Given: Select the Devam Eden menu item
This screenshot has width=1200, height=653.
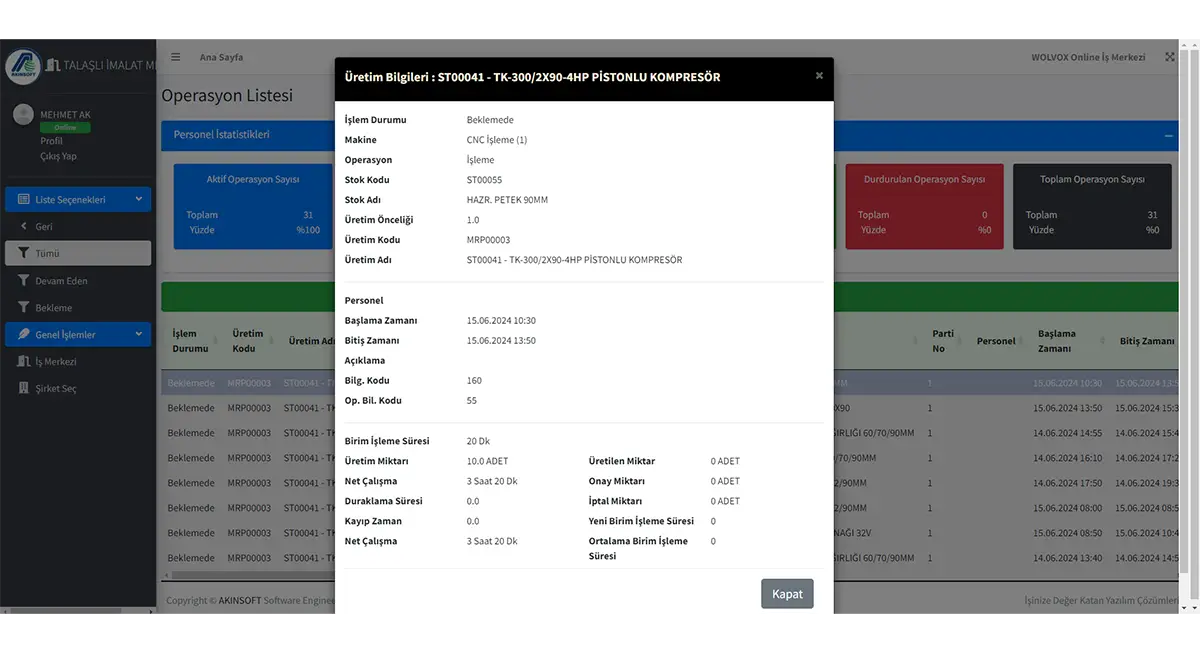Looking at the screenshot, I should pyautogui.click(x=78, y=281).
